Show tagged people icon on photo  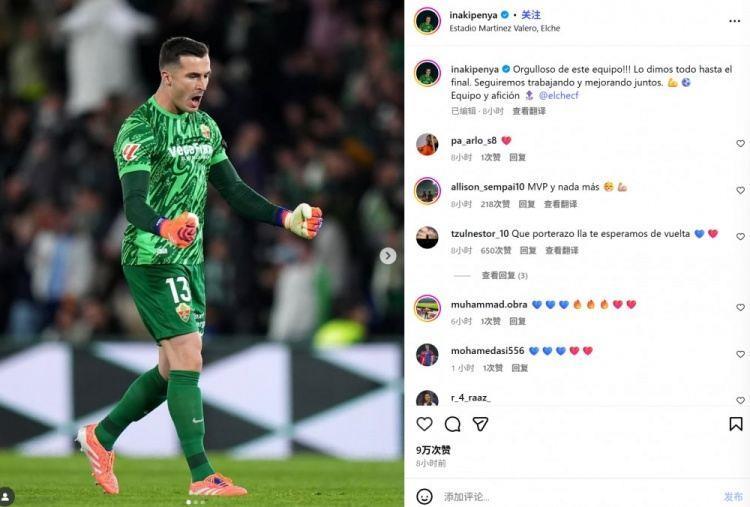(6, 495)
